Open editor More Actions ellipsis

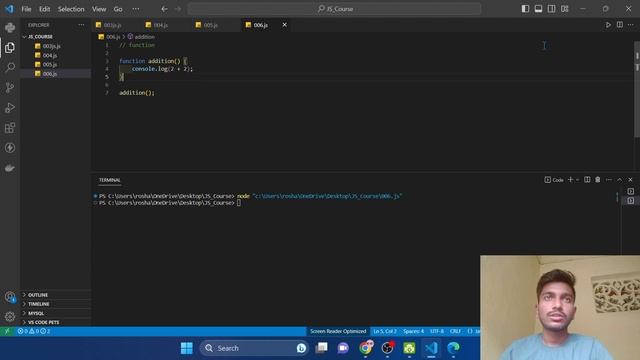631,25
